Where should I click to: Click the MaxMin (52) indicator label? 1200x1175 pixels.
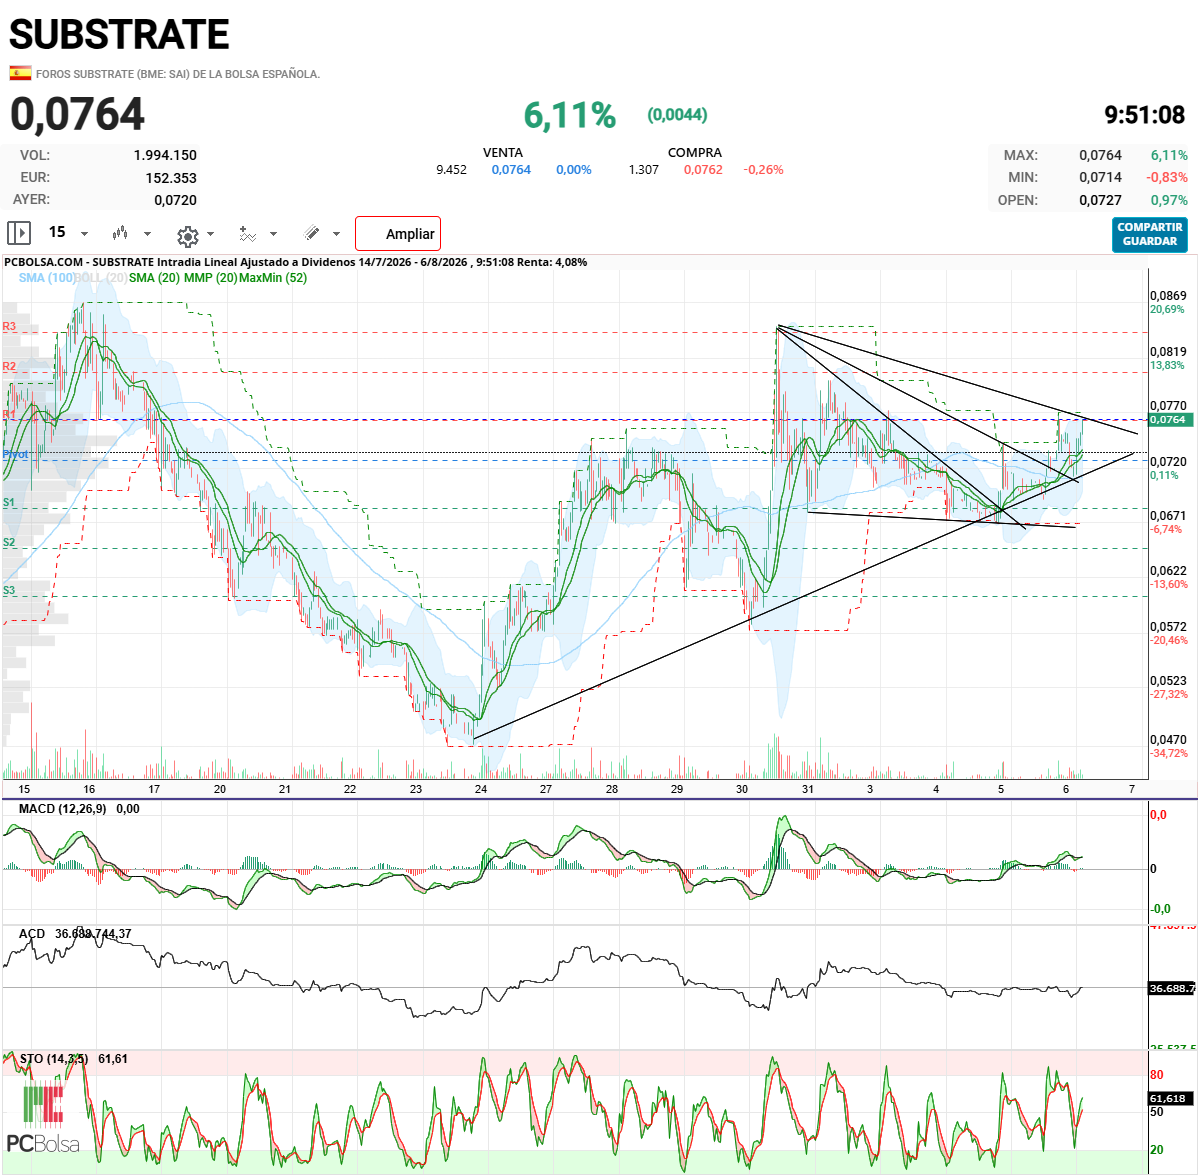272,278
